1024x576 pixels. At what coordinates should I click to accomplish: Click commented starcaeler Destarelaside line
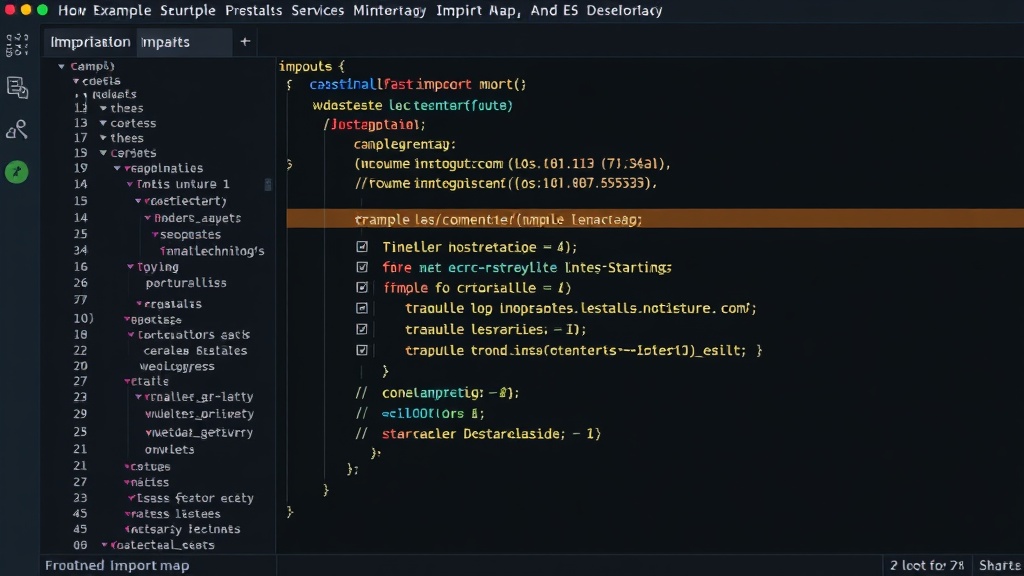coord(478,434)
